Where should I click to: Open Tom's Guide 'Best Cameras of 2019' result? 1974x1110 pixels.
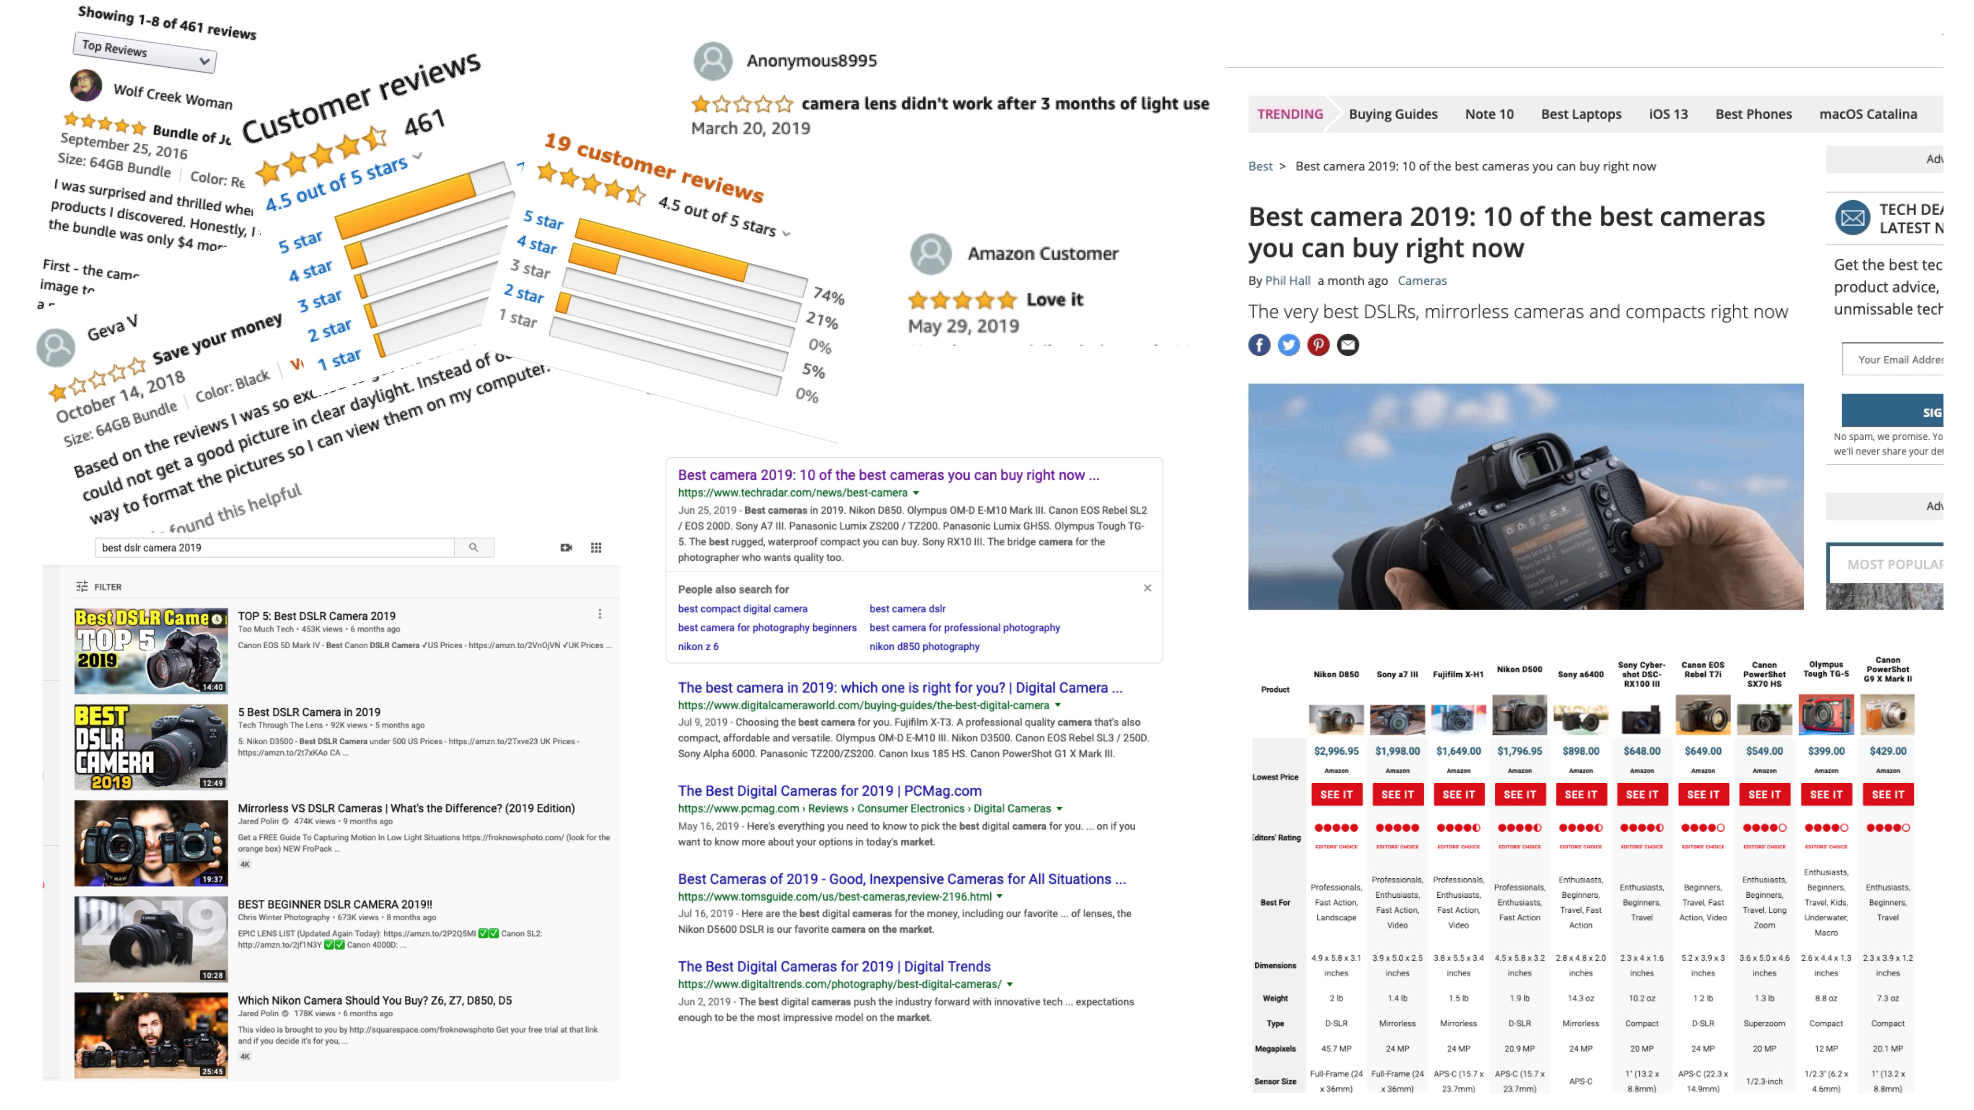coord(901,879)
